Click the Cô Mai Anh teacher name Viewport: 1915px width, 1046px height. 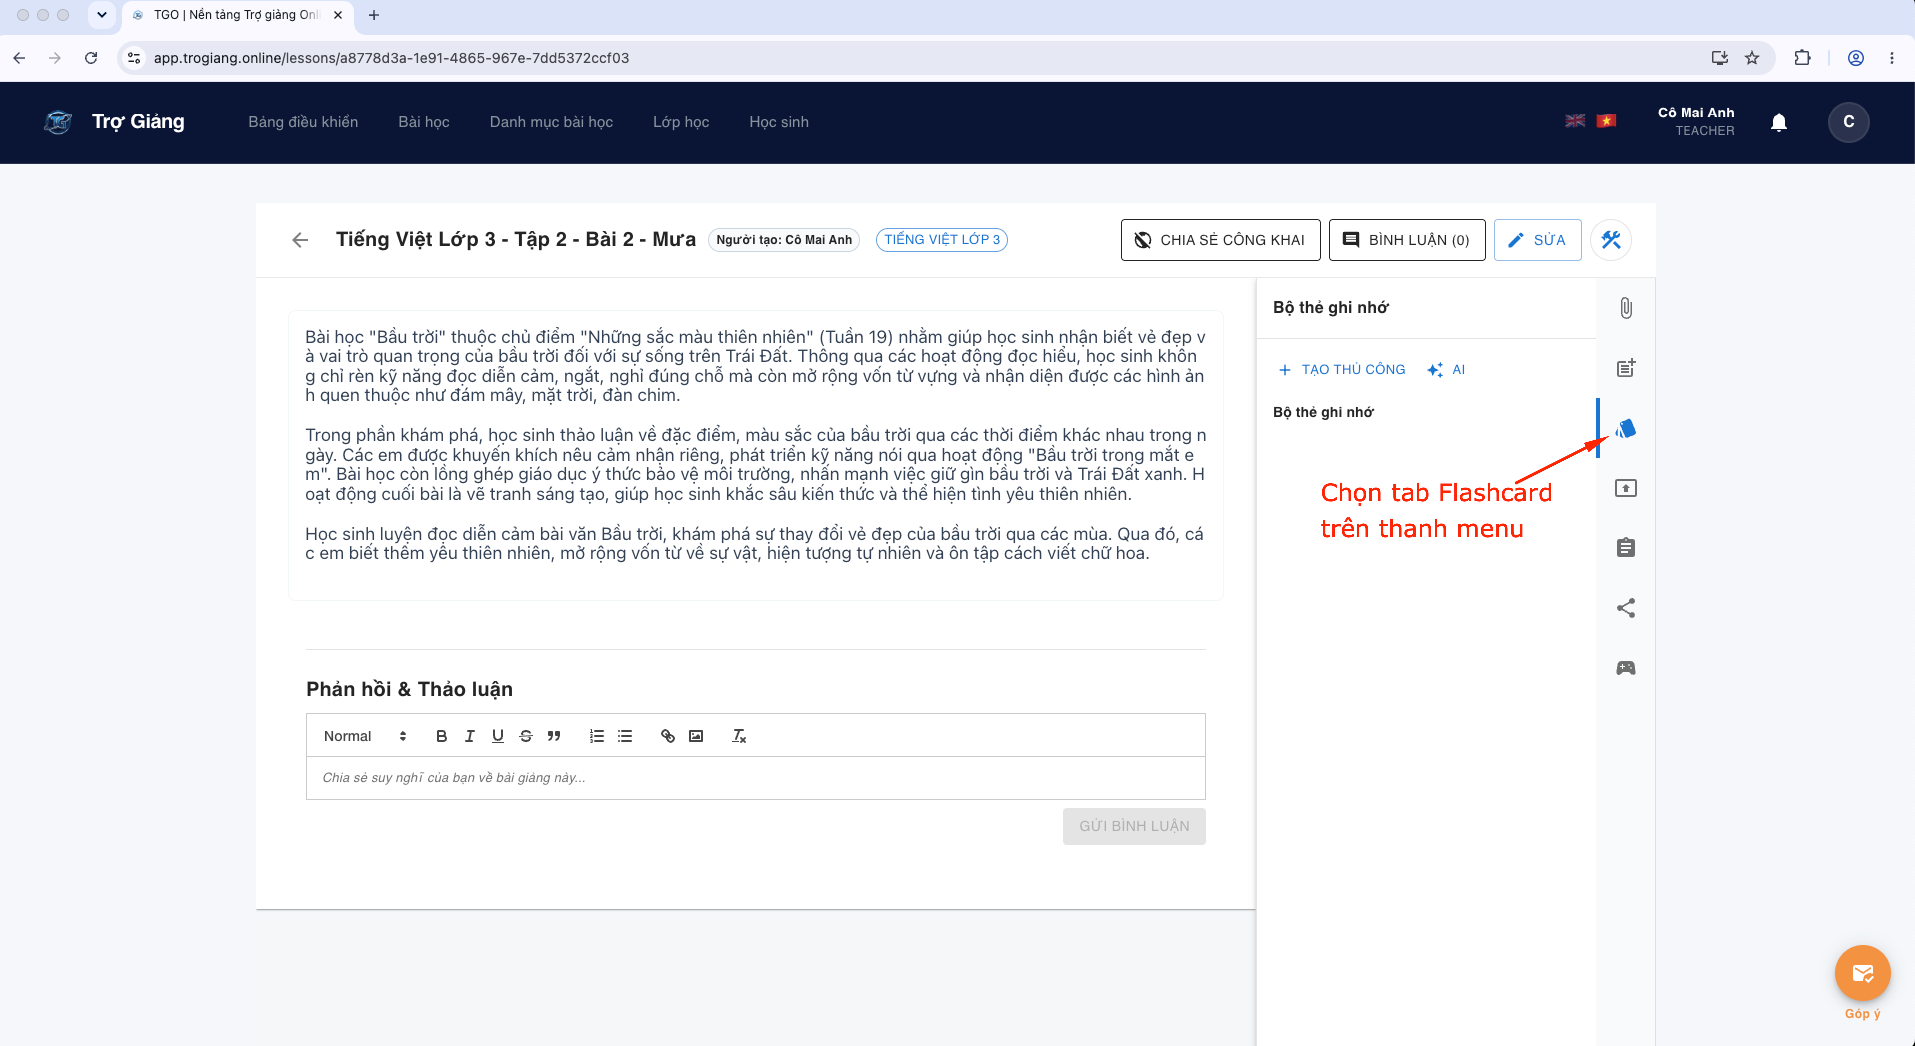[x=1696, y=113]
